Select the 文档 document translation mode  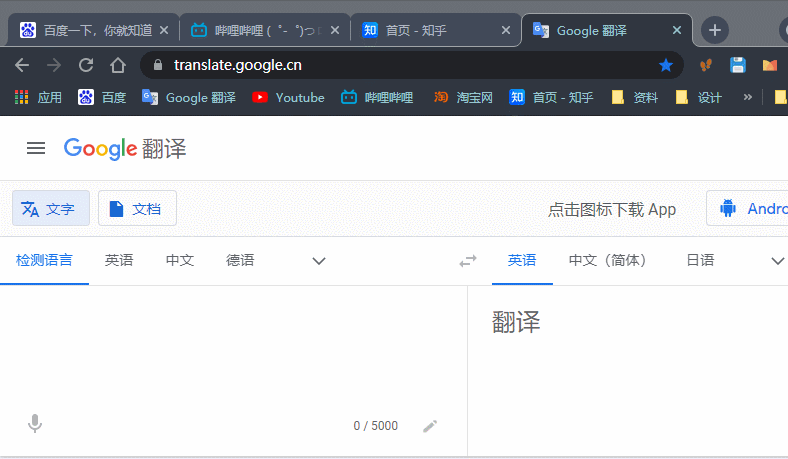pyautogui.click(x=137, y=208)
